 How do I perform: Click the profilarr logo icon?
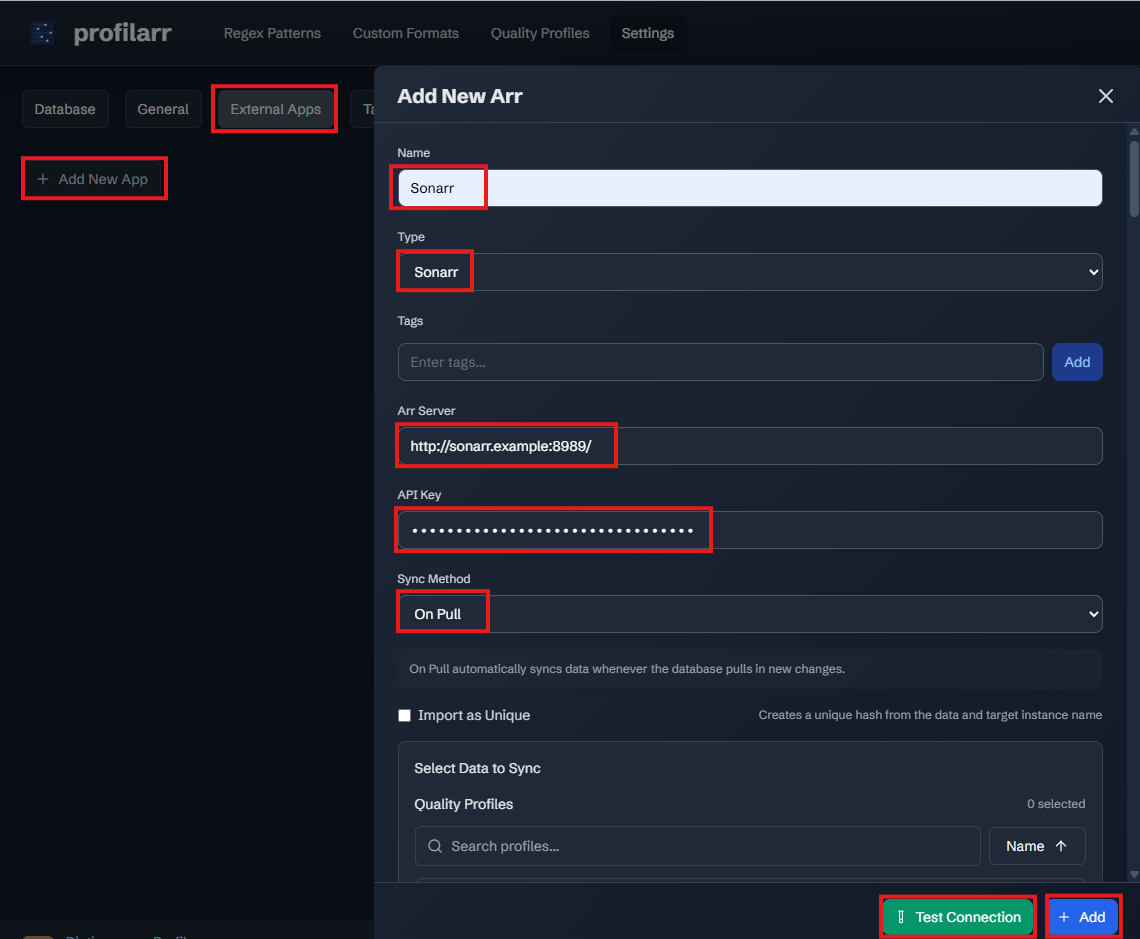[42, 33]
